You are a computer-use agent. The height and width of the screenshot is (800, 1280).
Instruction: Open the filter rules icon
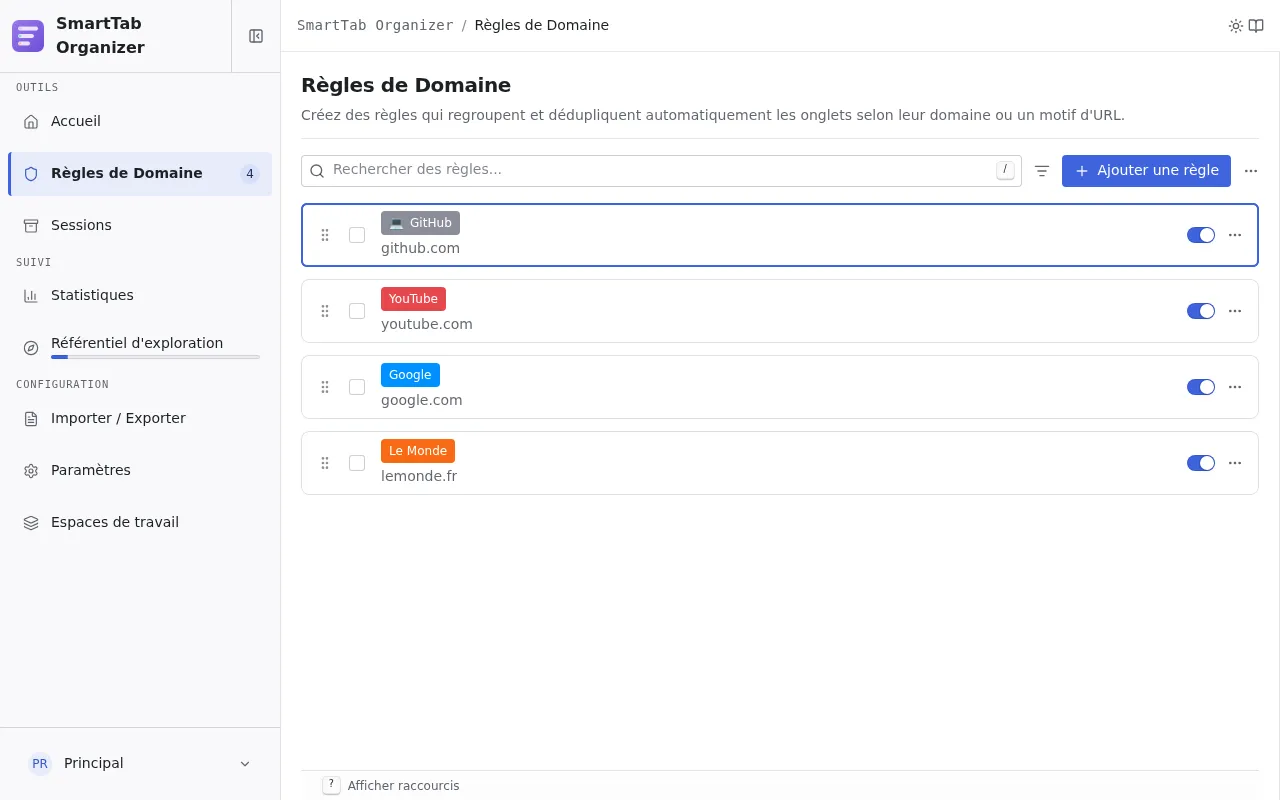click(x=1042, y=171)
